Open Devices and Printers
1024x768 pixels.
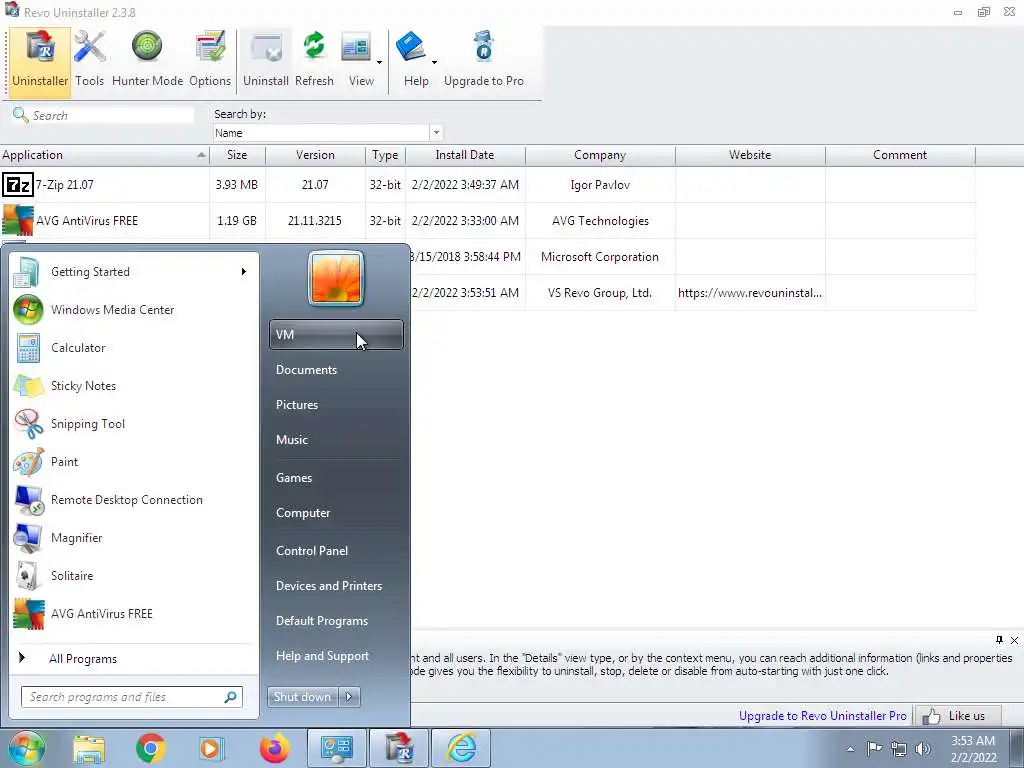(336, 586)
